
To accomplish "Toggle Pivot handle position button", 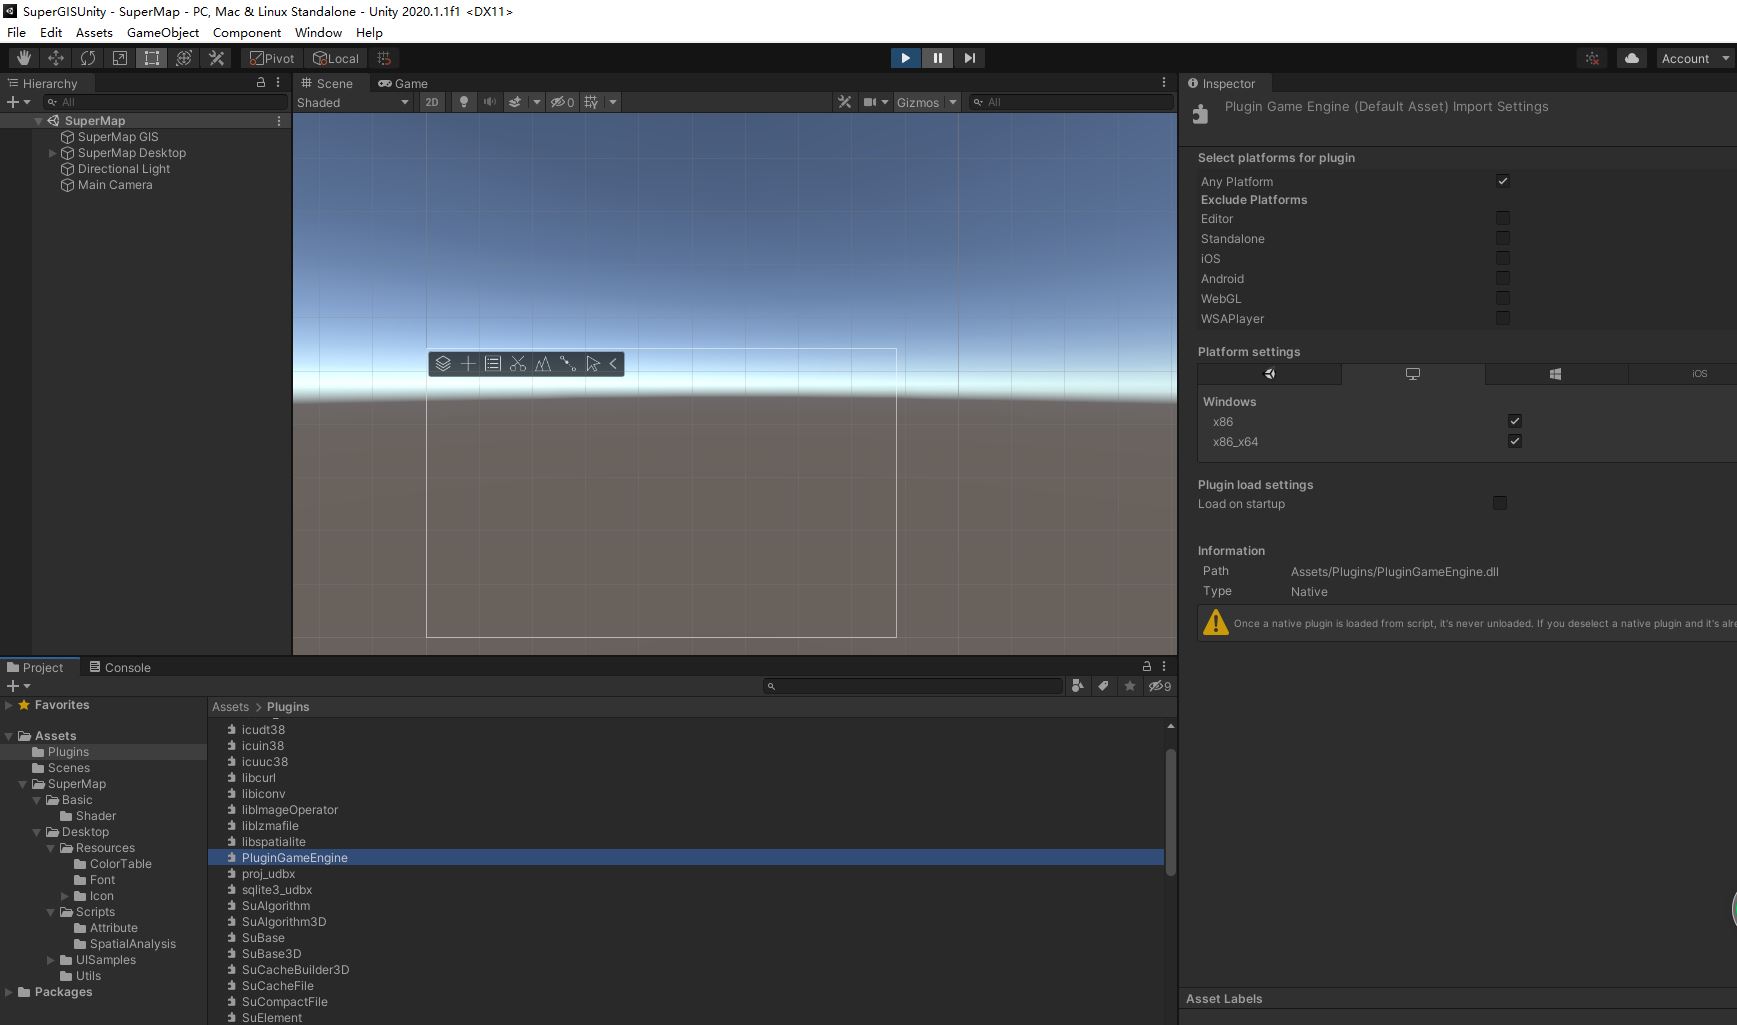I will (x=272, y=58).
